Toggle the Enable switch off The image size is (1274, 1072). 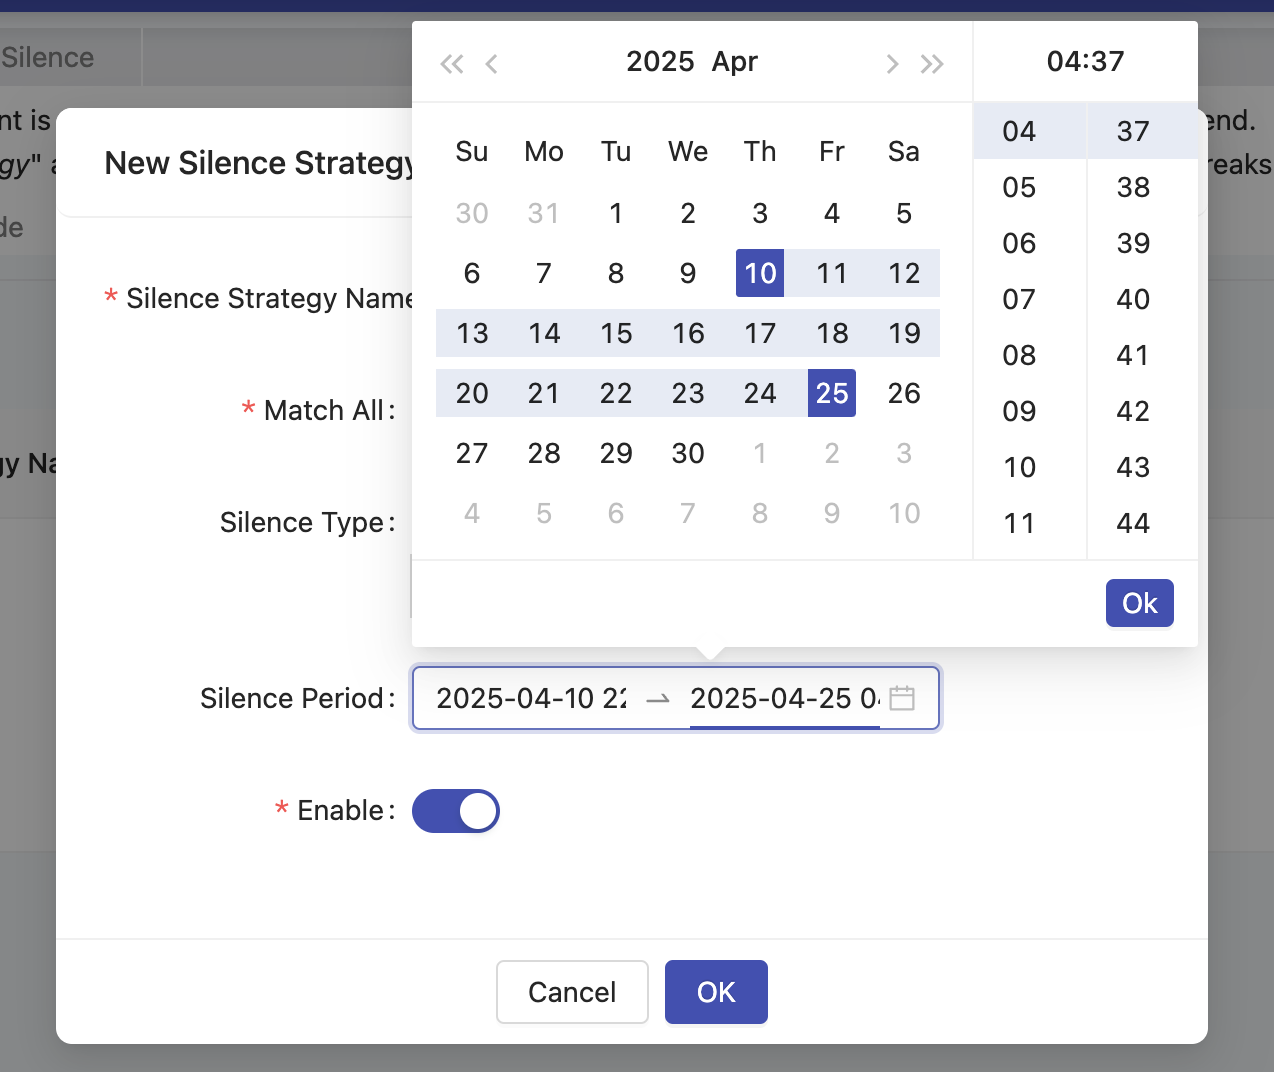(x=456, y=811)
